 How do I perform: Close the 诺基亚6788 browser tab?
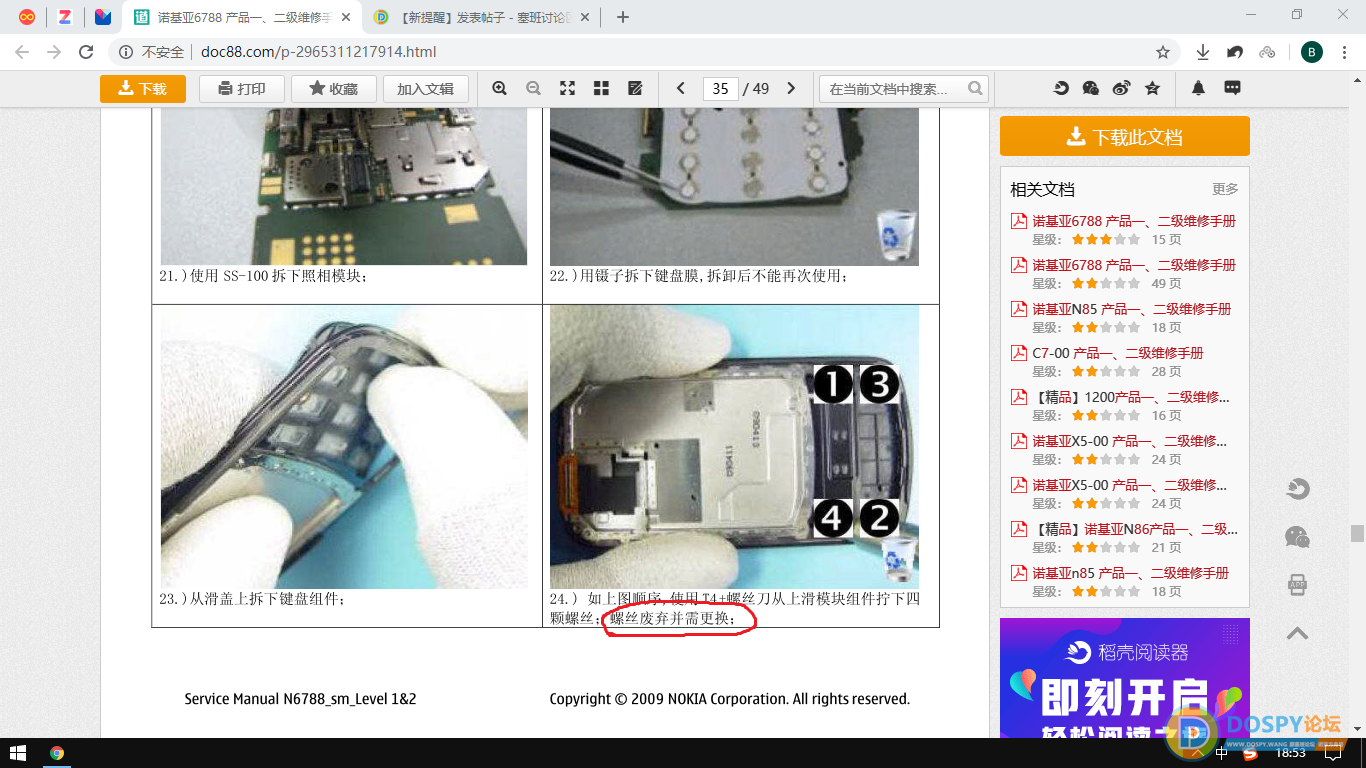point(345,17)
